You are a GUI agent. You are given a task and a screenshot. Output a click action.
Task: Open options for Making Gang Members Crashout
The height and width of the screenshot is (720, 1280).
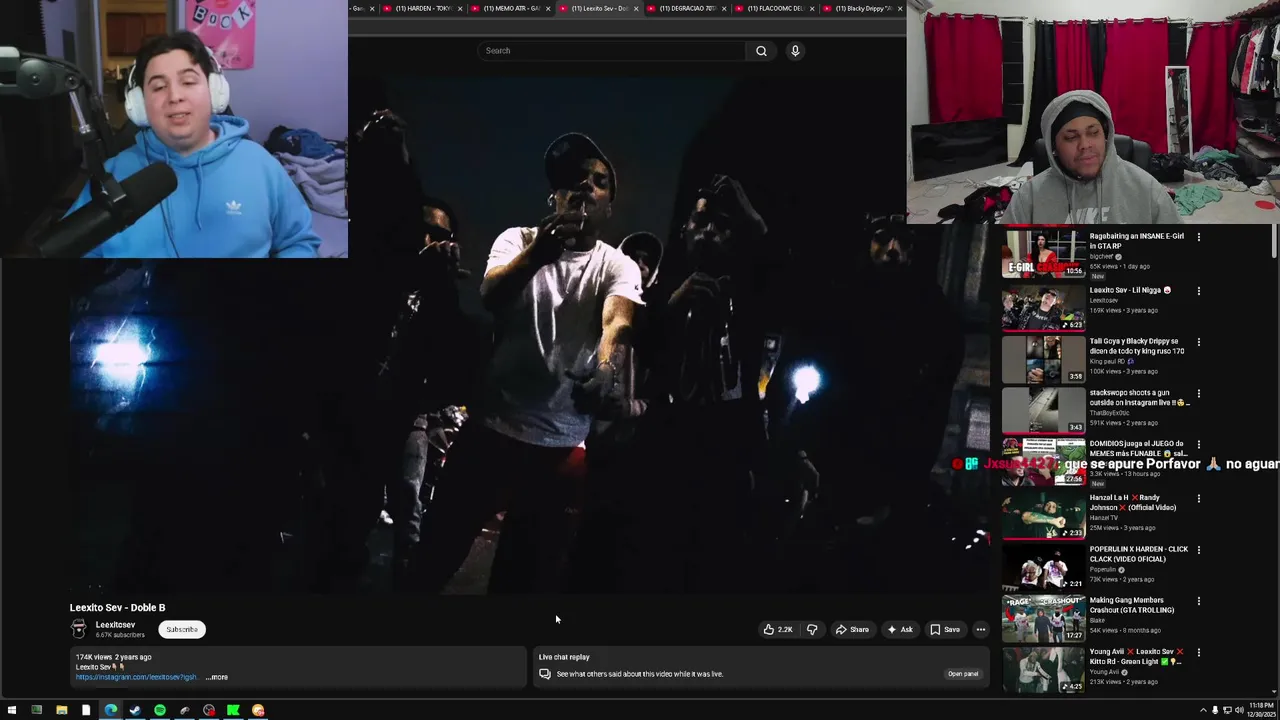[x=1199, y=601]
